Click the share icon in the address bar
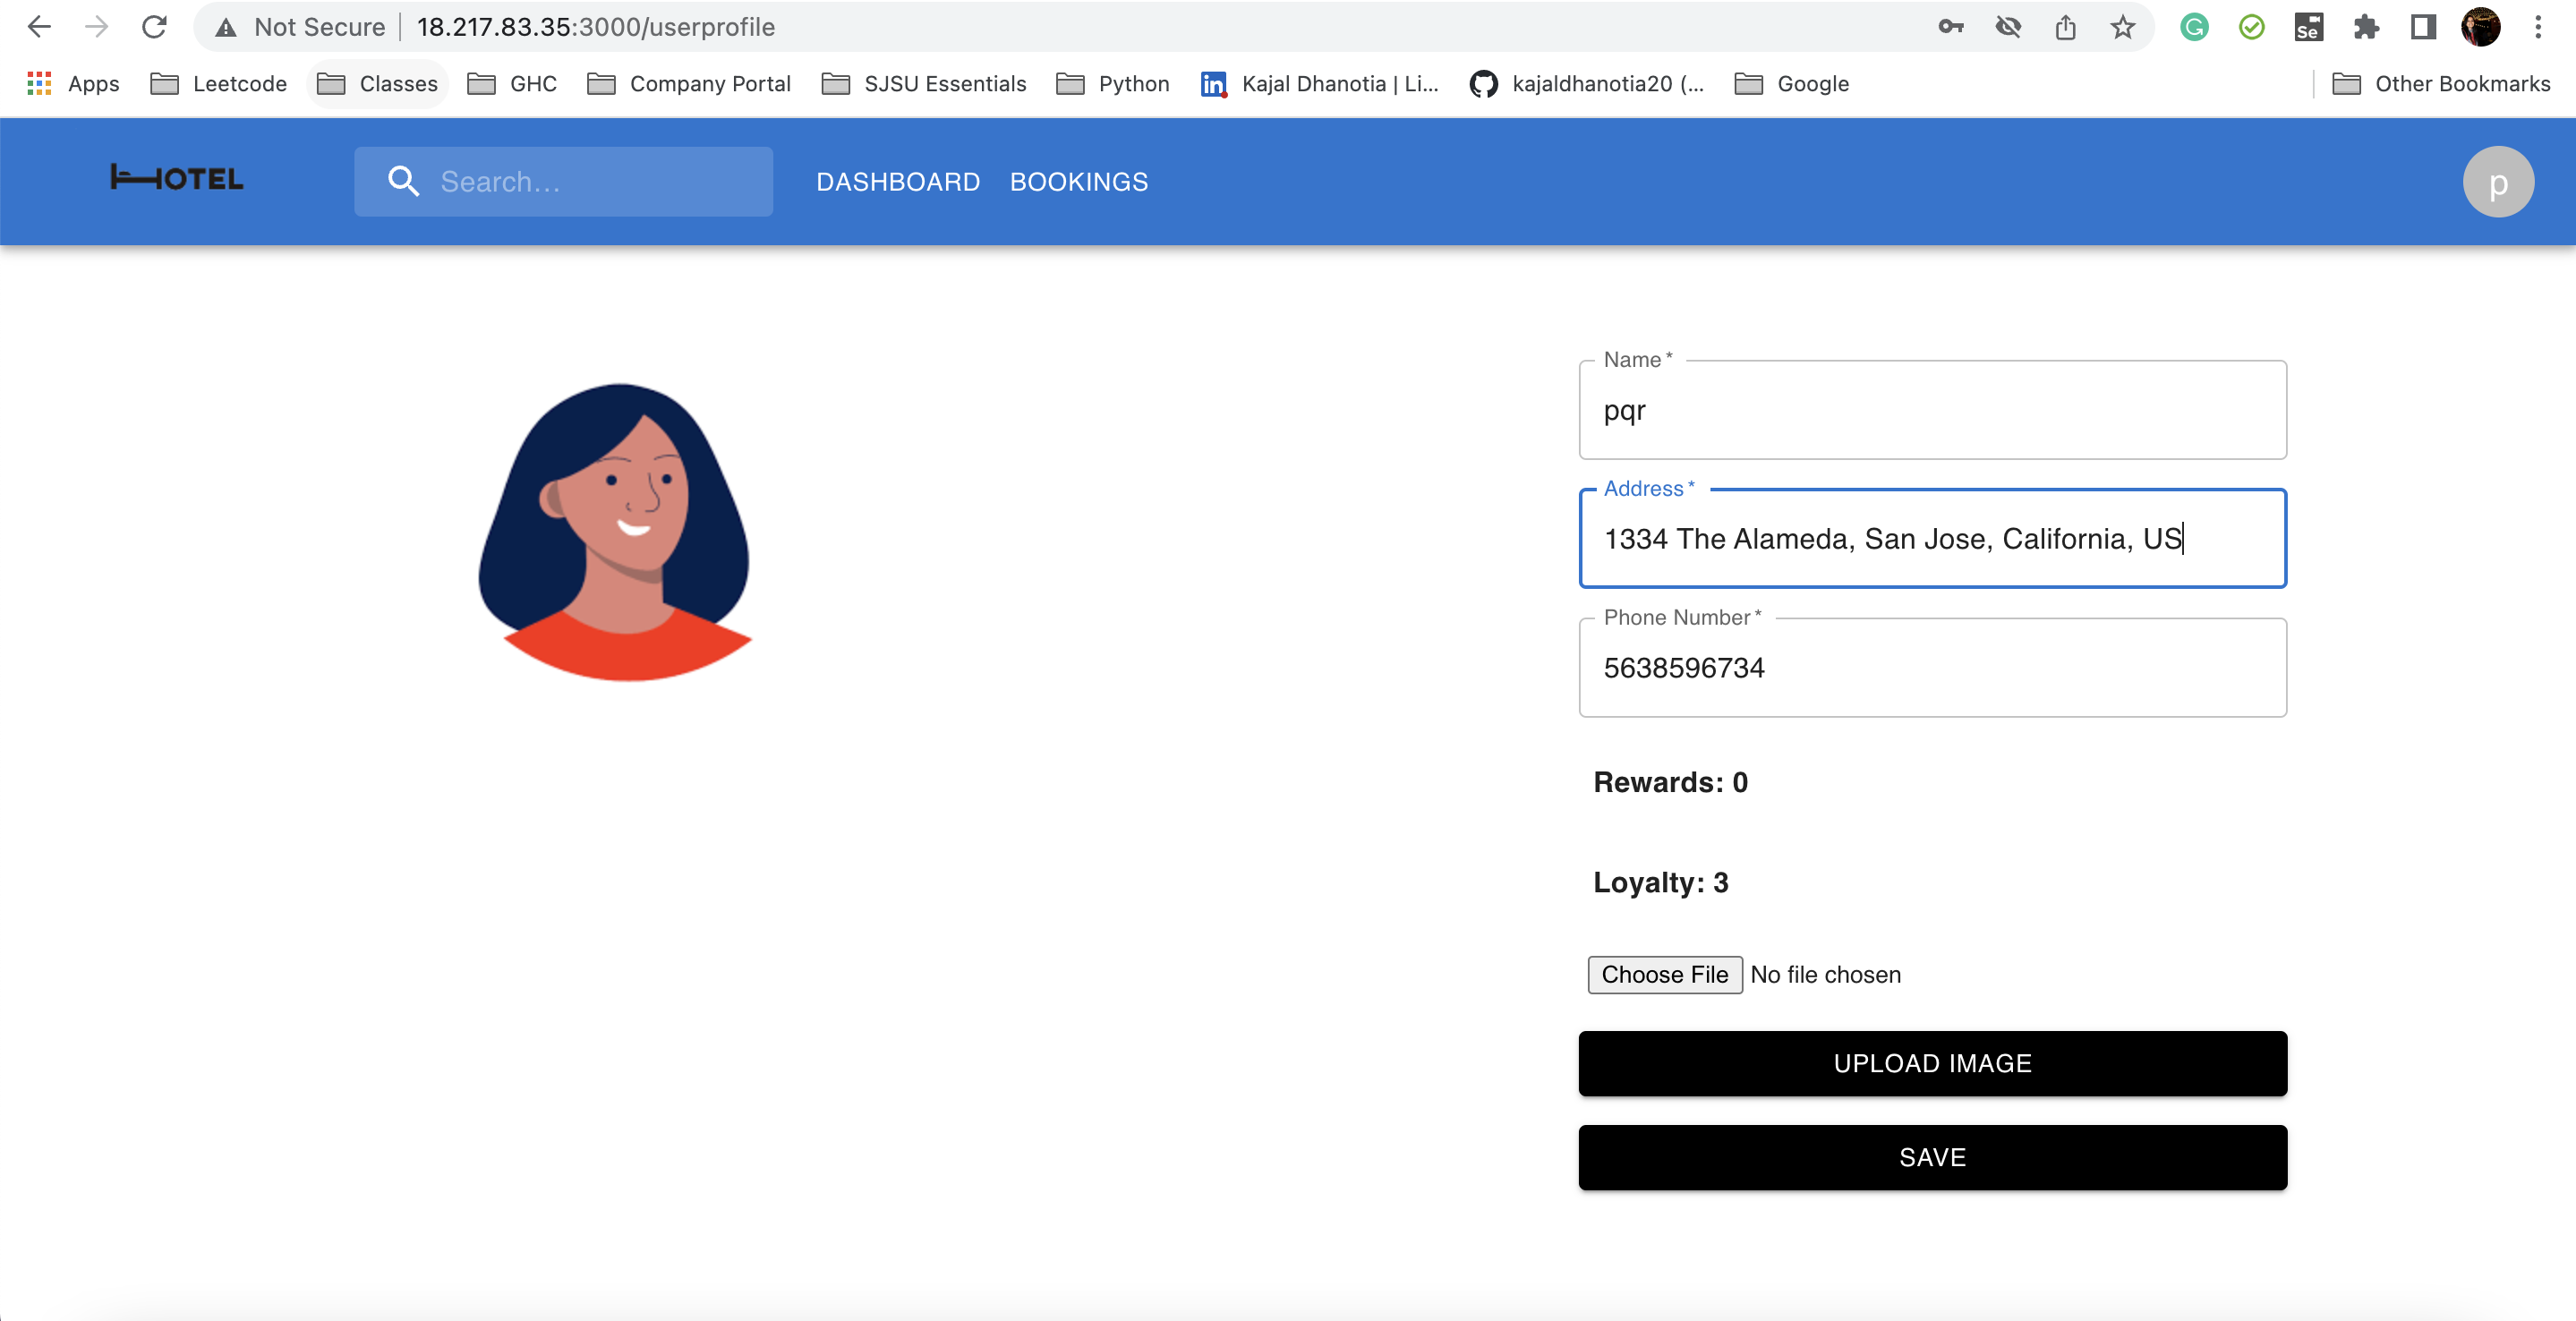2576x1321 pixels. pyautogui.click(x=2065, y=27)
